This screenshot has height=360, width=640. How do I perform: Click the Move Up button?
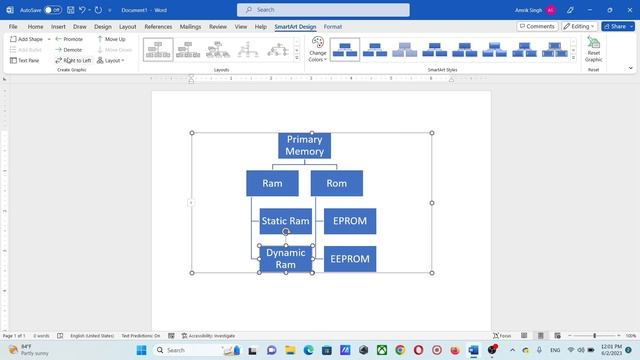point(111,39)
